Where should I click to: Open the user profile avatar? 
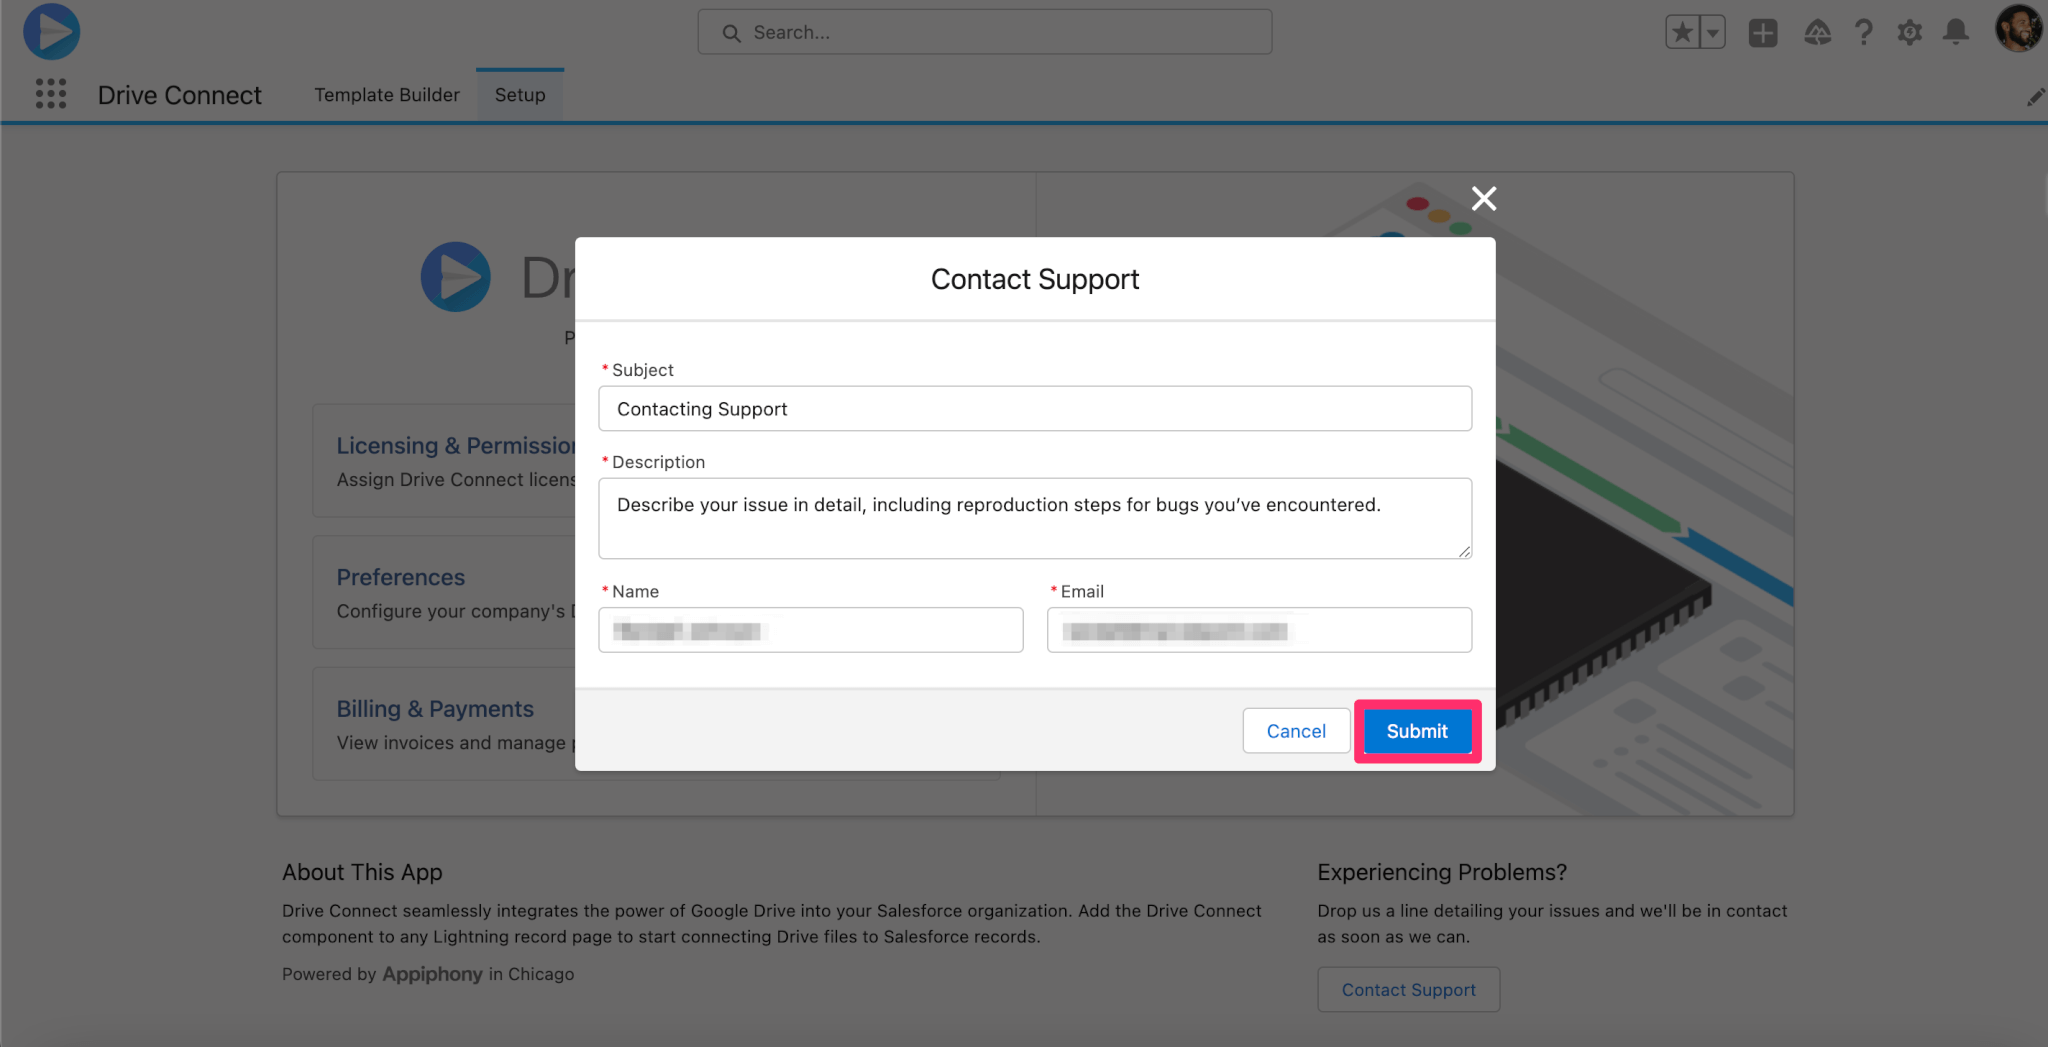(2019, 28)
